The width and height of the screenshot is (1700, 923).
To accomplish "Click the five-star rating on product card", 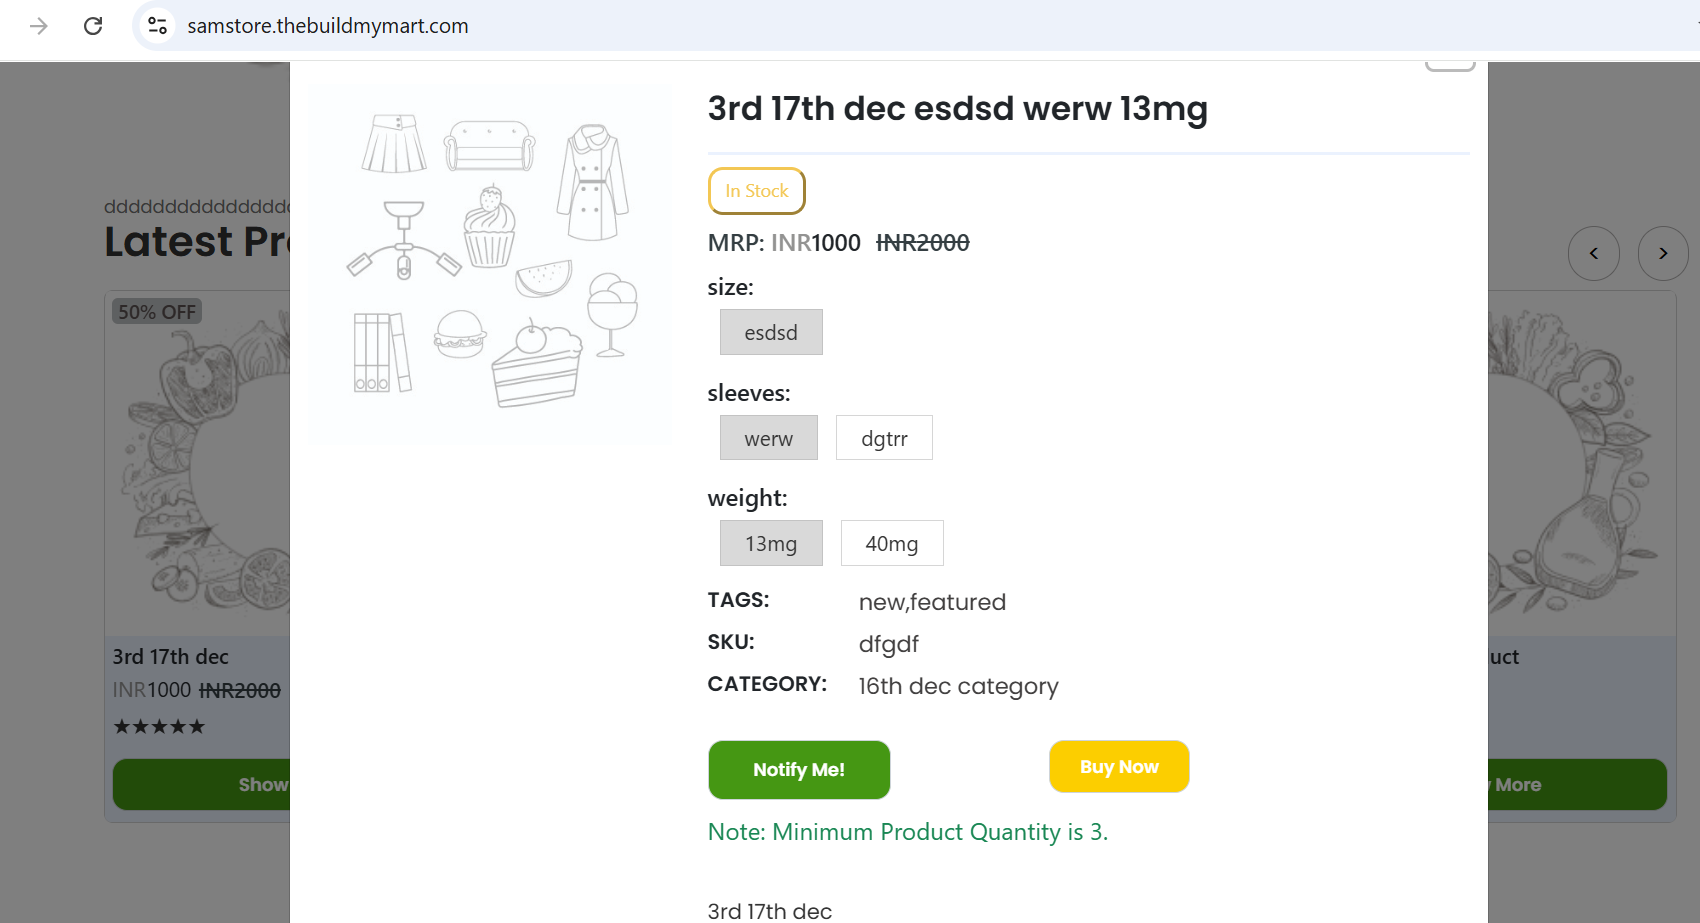I will pyautogui.click(x=159, y=727).
